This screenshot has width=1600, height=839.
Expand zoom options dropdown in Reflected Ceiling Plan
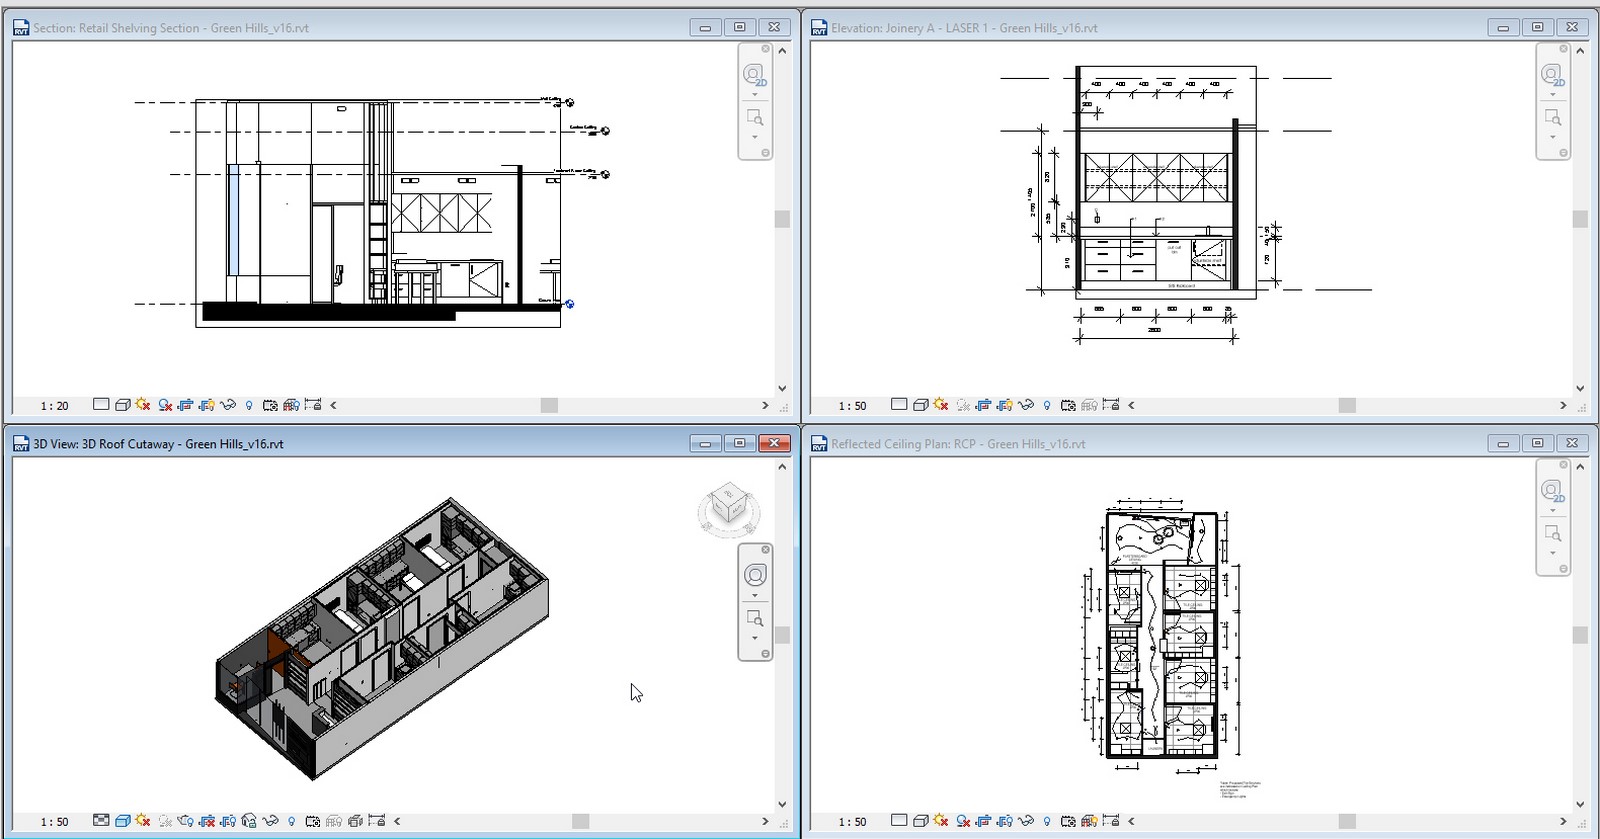tap(1553, 553)
